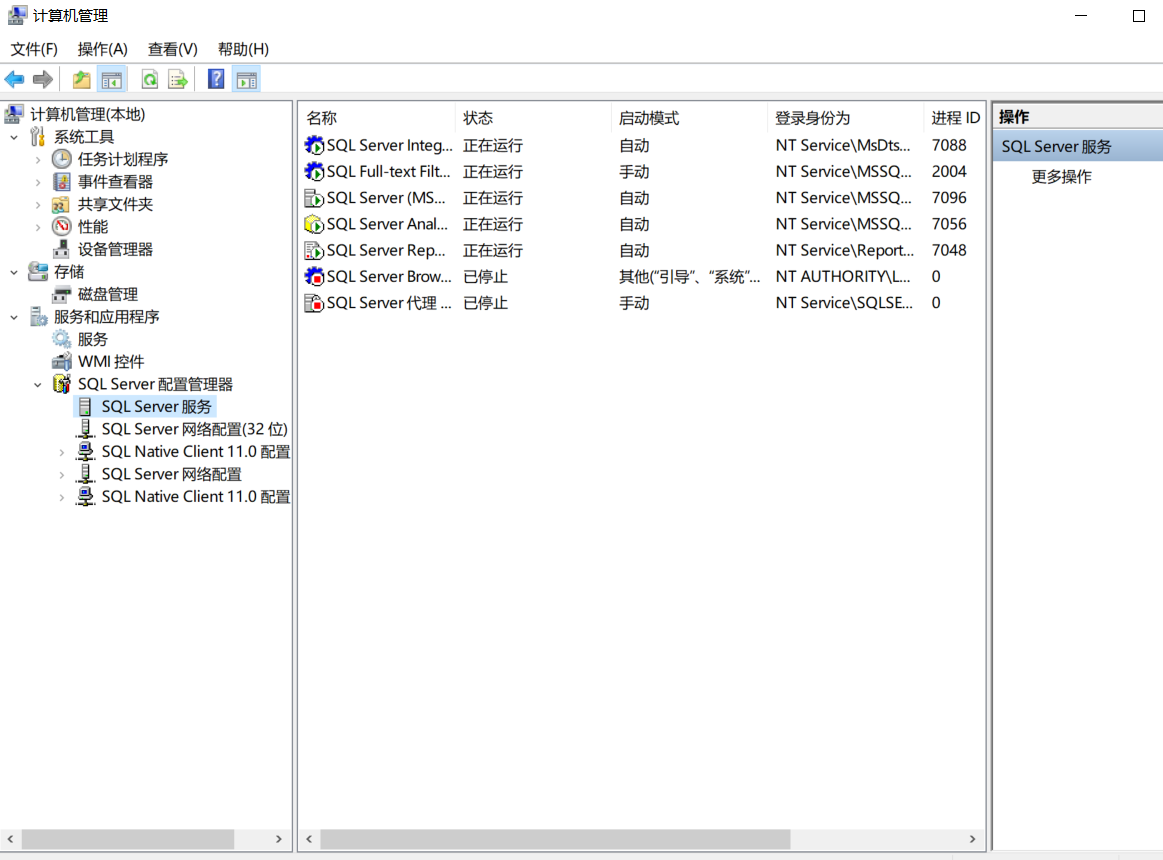
Task: Select SQL Server 服务 tree item
Action: click(157, 407)
